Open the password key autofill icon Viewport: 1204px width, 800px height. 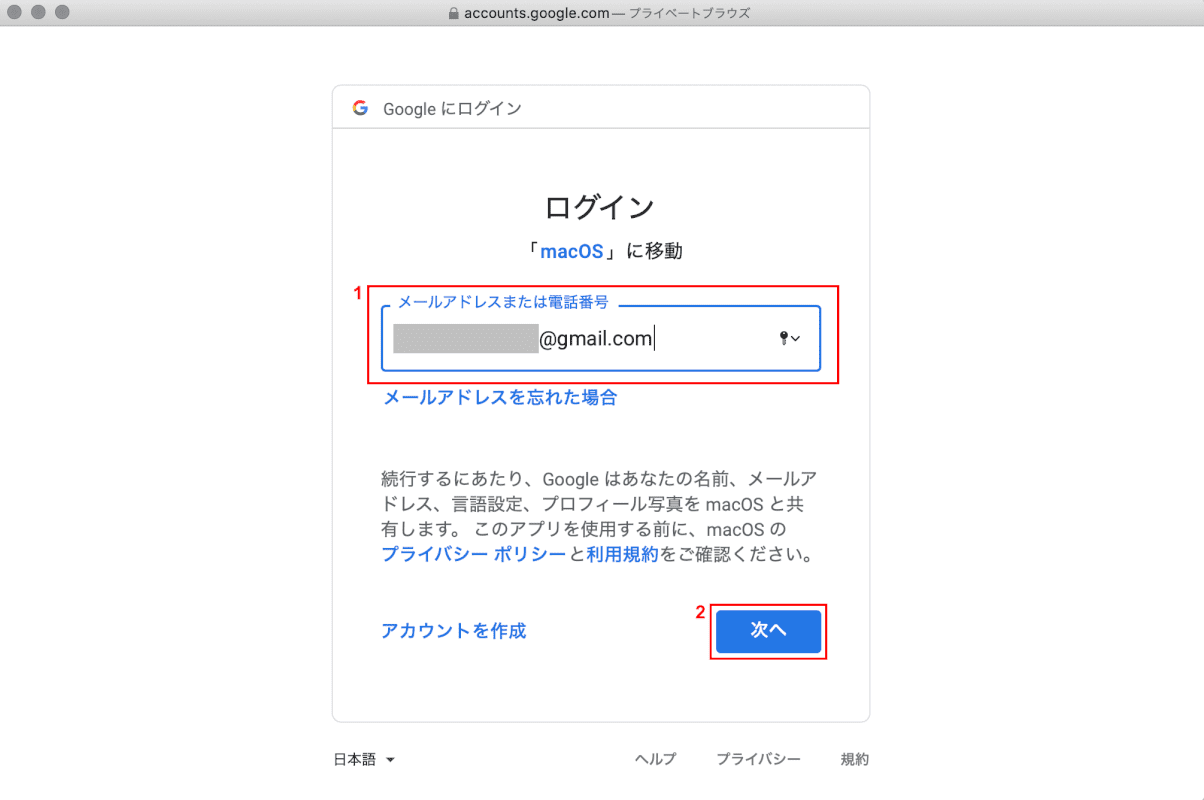click(790, 339)
